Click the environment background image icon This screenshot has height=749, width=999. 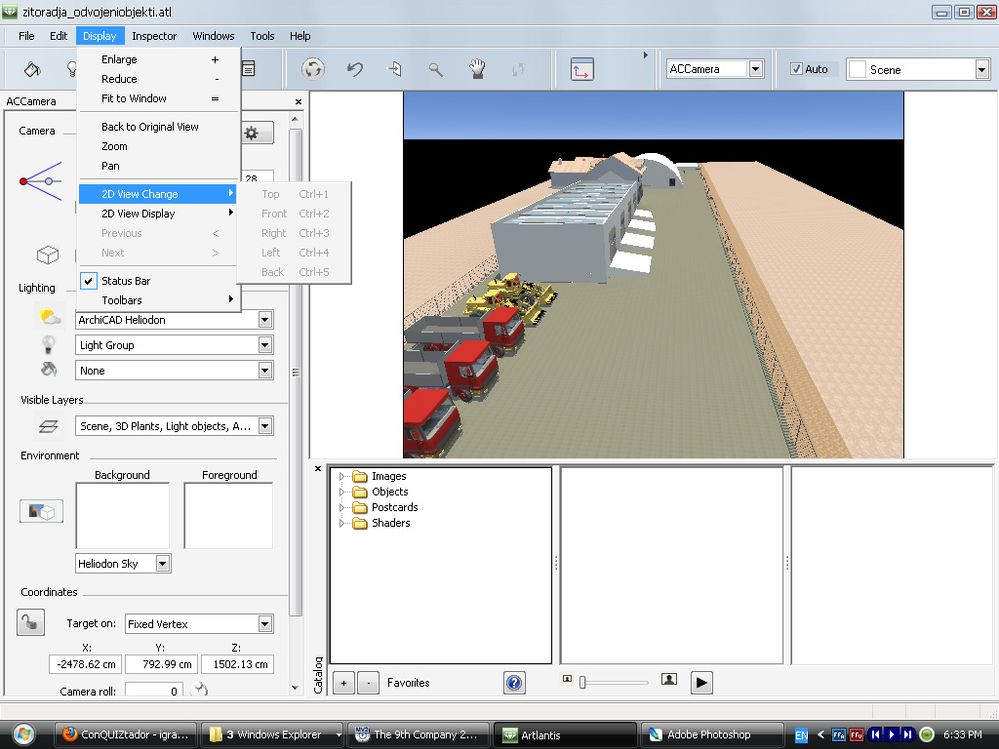point(42,511)
